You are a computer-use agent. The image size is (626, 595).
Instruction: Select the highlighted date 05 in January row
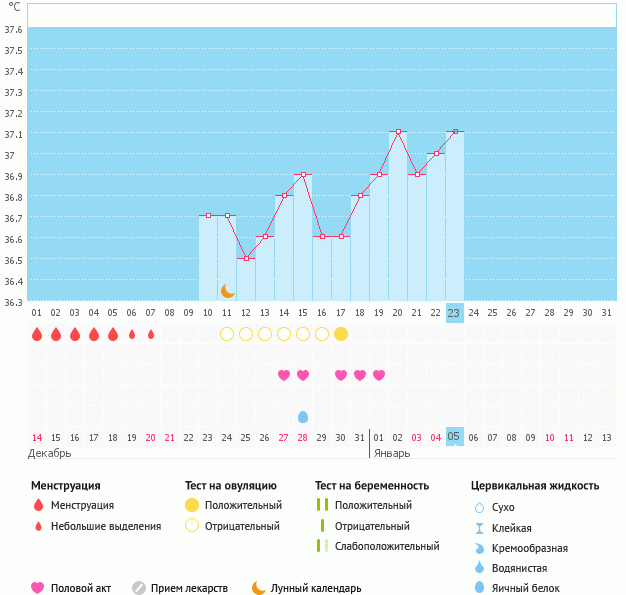pos(454,437)
